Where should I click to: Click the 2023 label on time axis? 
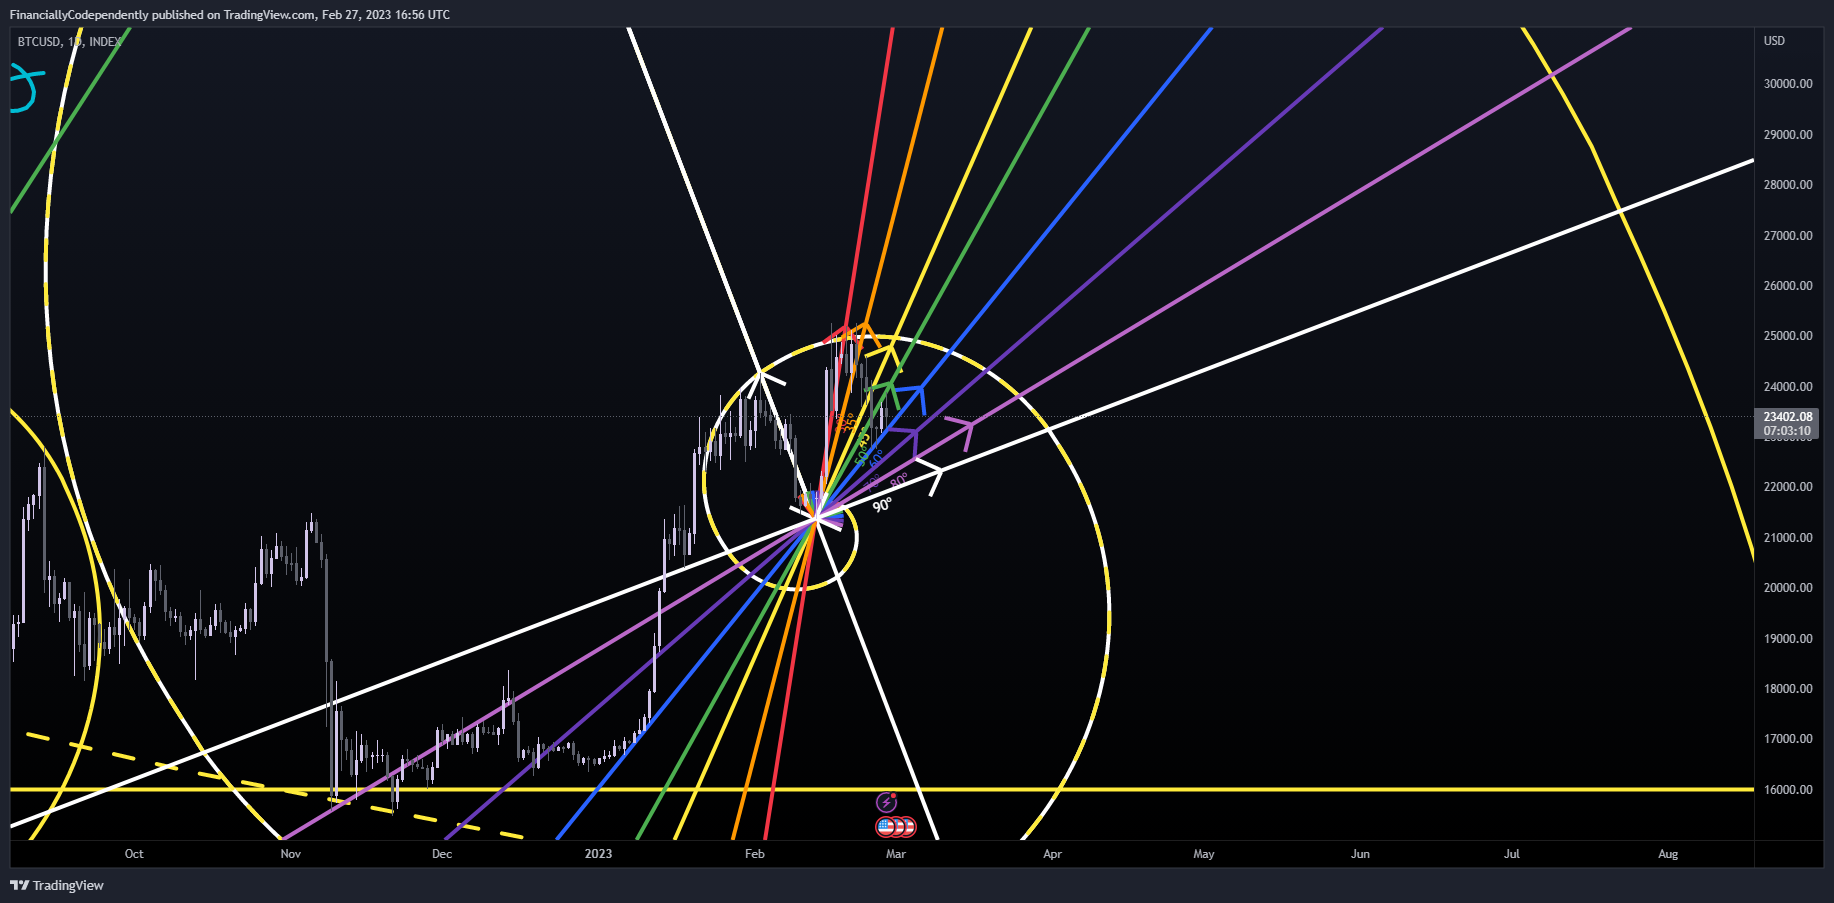tap(598, 854)
